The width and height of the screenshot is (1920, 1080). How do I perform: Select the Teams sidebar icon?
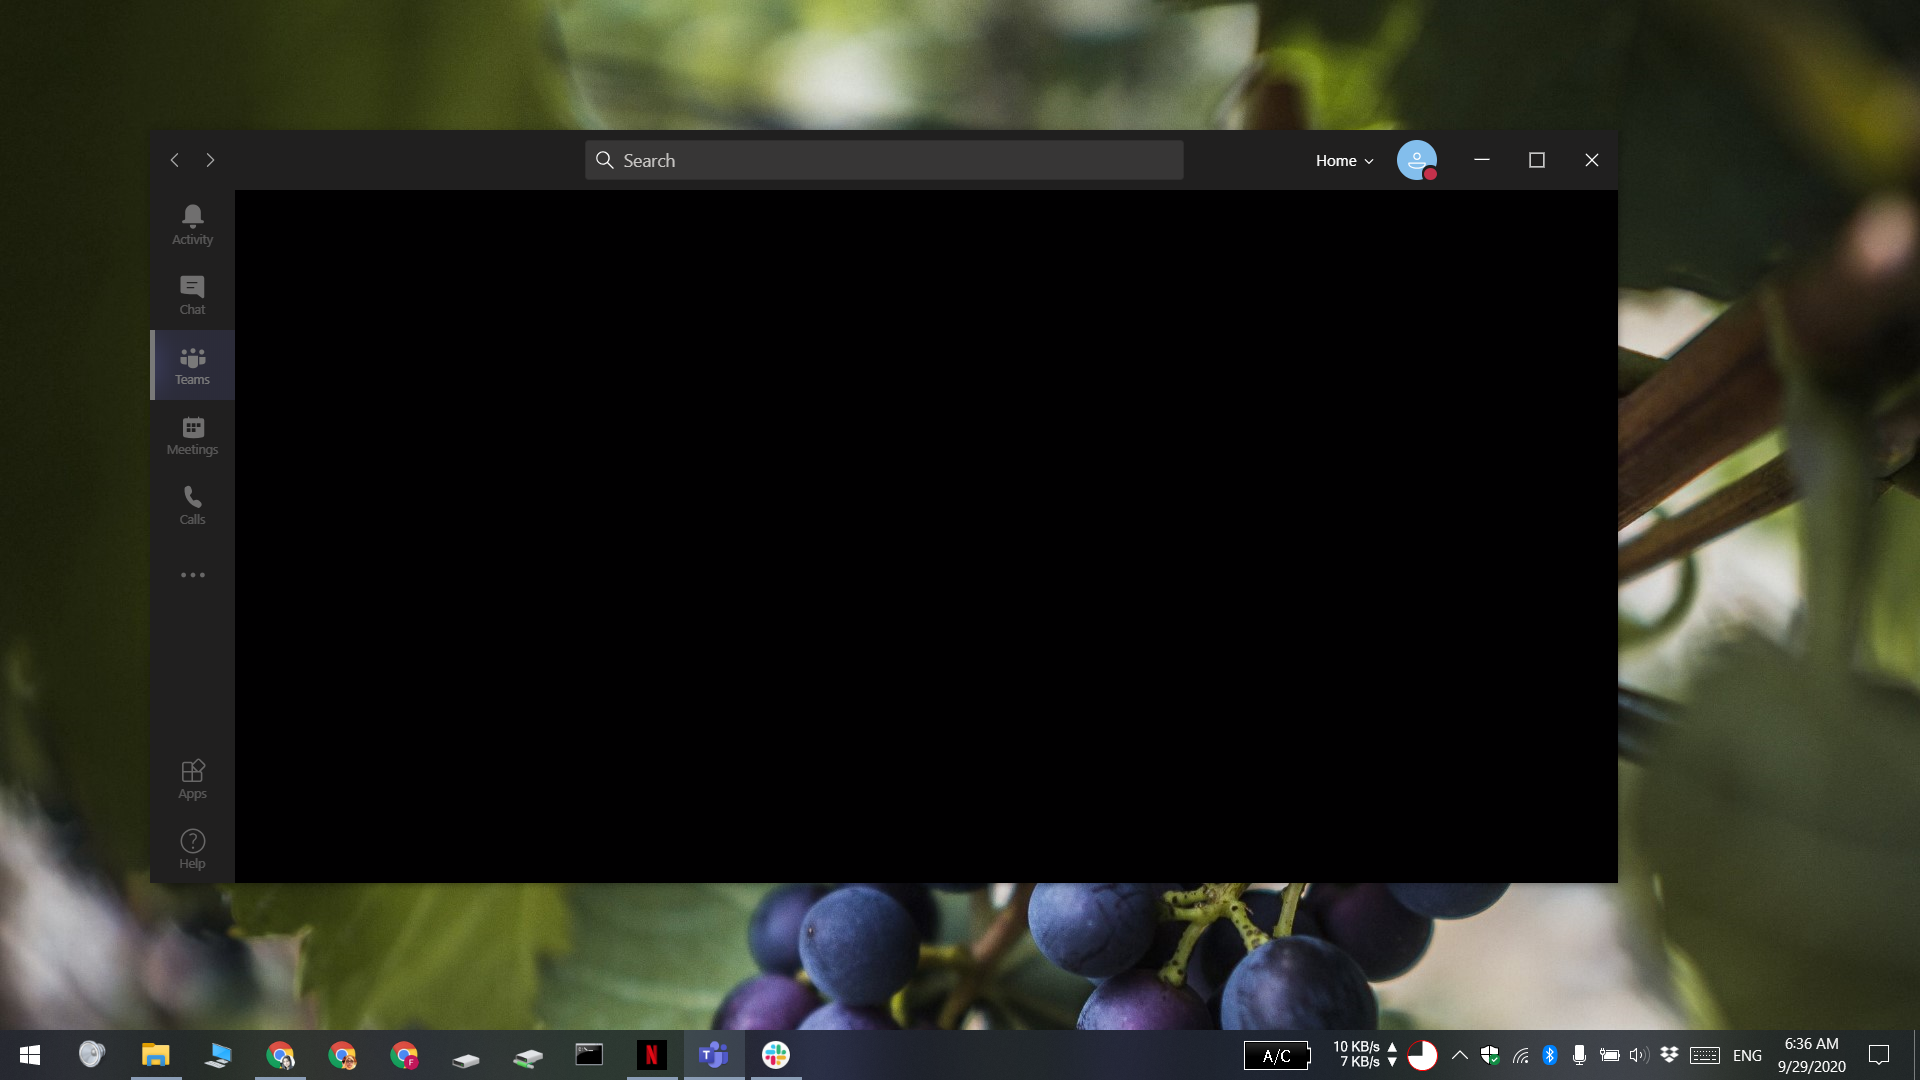pos(191,365)
